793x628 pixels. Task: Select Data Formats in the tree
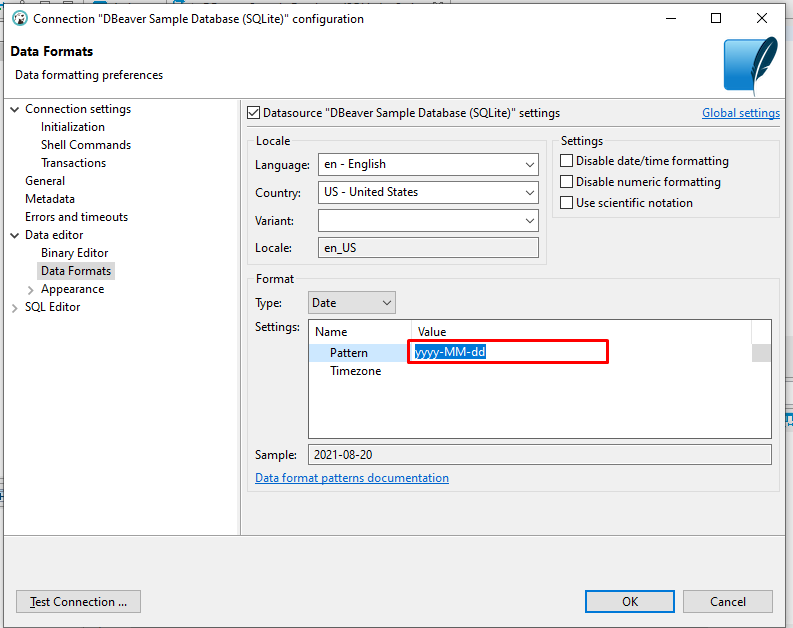[76, 271]
